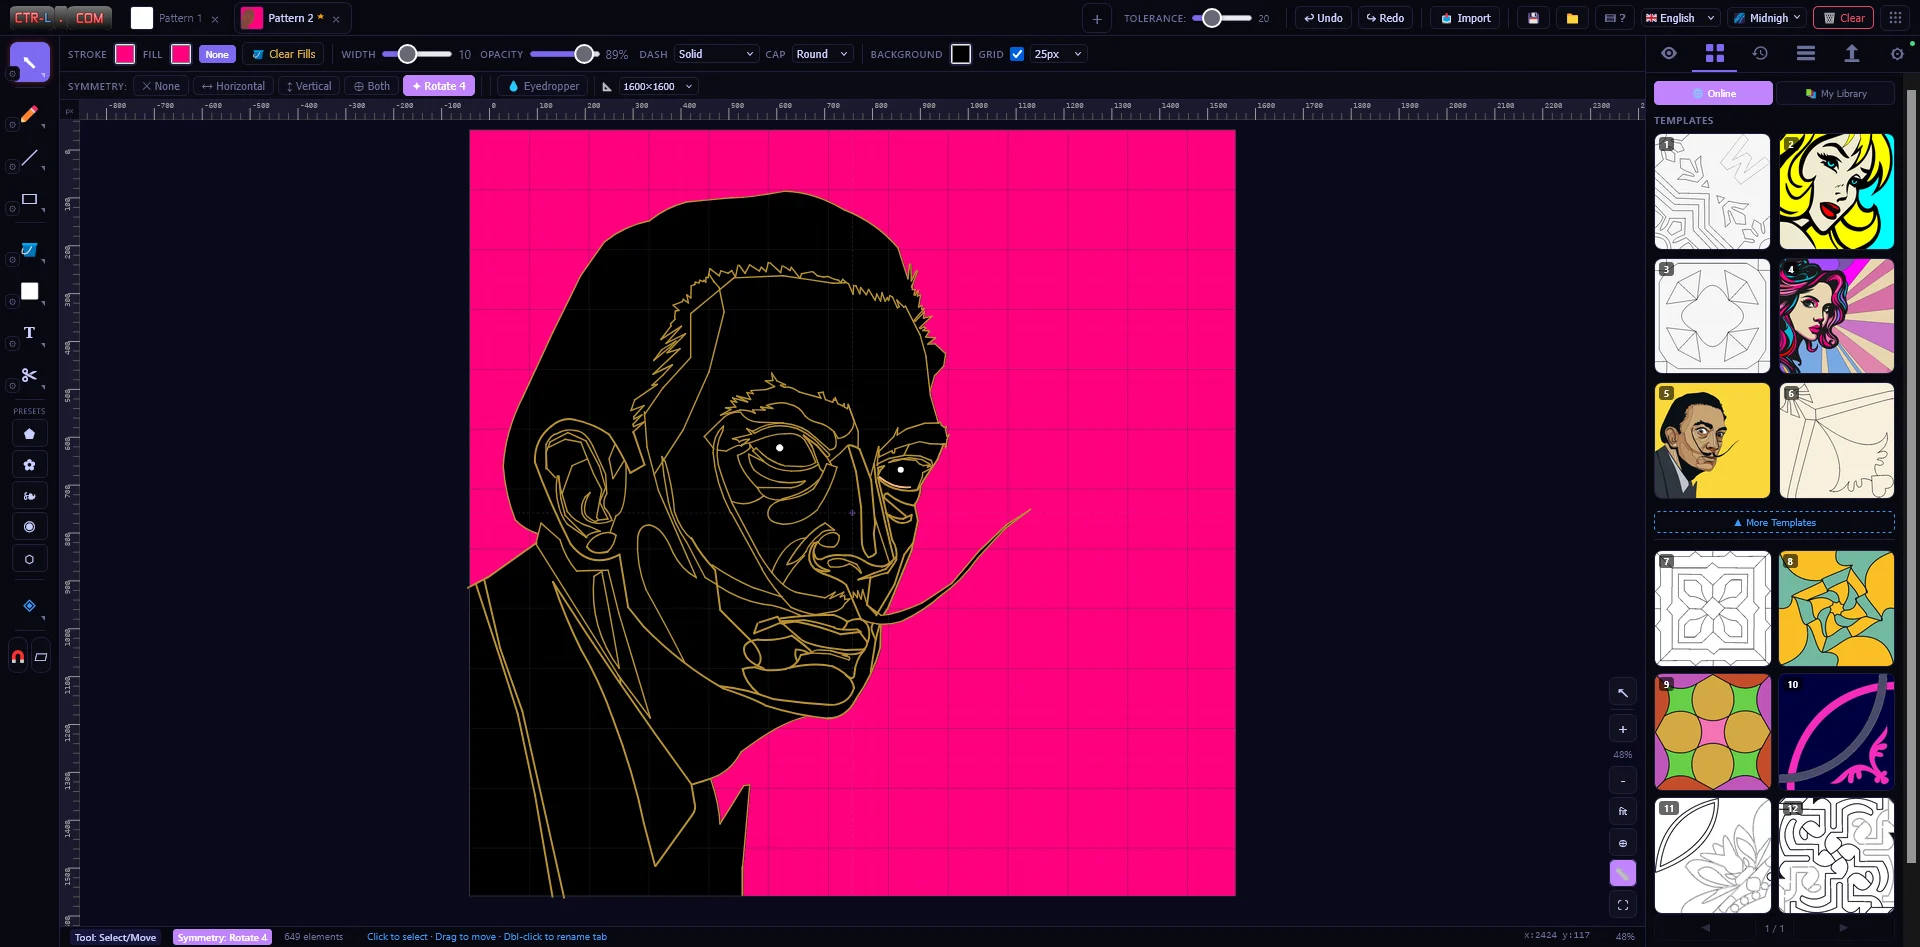The width and height of the screenshot is (1920, 947).
Task: Click the Undo button
Action: point(1323,18)
